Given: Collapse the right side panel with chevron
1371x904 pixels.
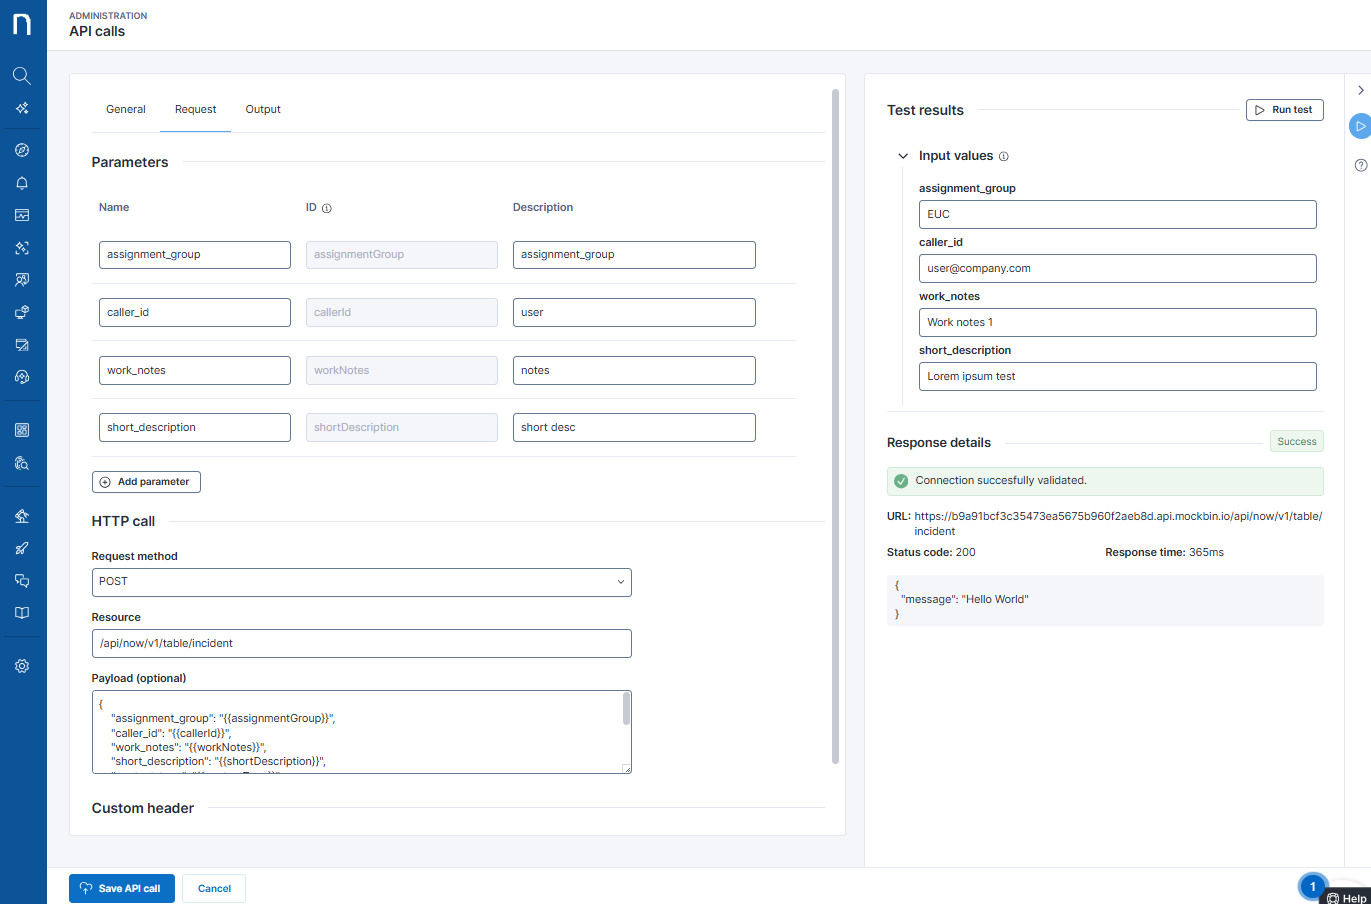Looking at the screenshot, I should (x=1360, y=90).
